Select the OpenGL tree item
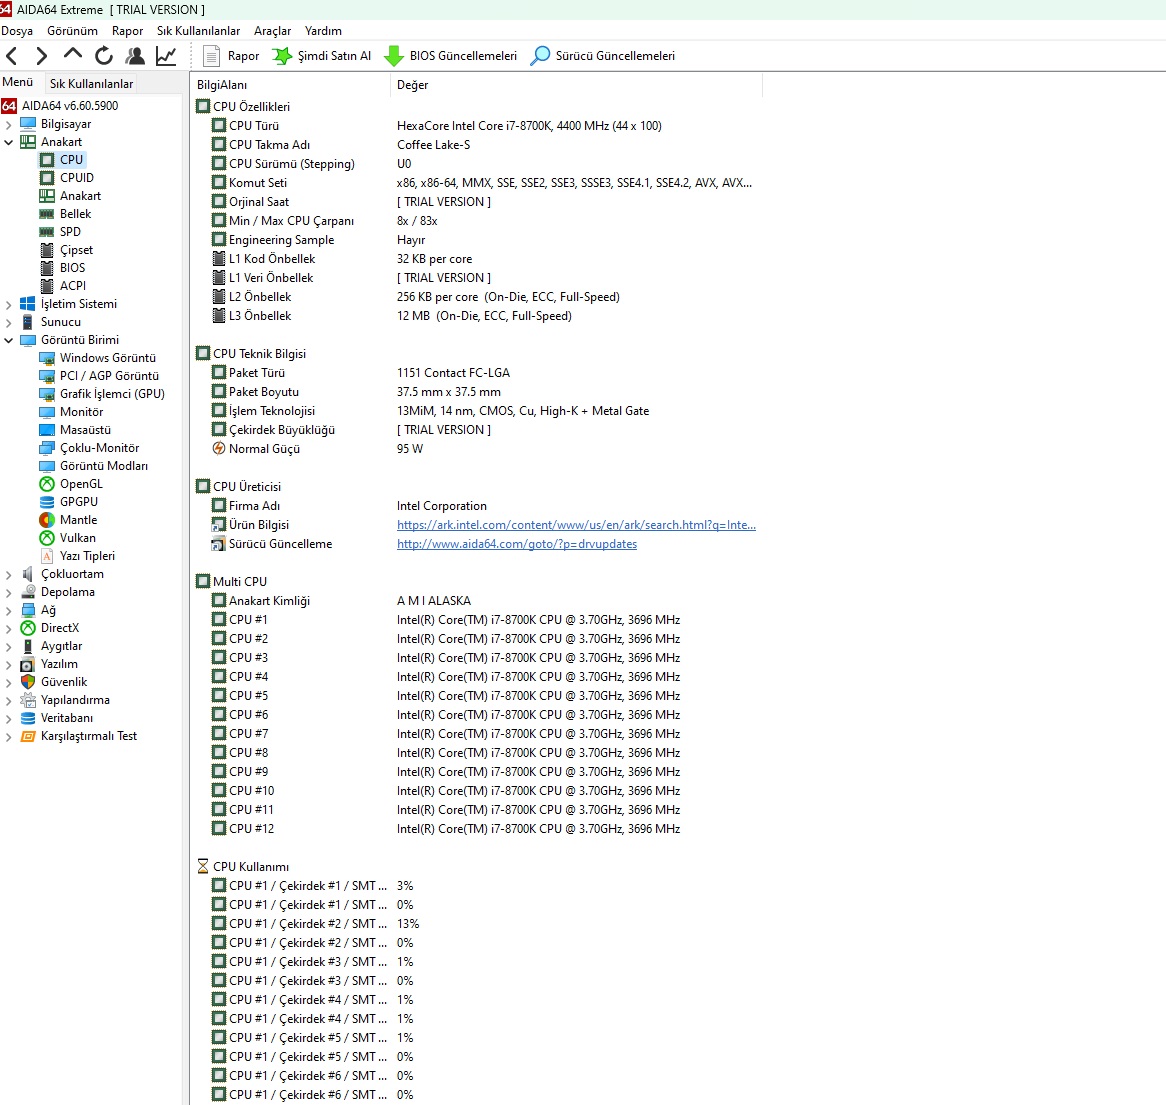 [x=81, y=484]
